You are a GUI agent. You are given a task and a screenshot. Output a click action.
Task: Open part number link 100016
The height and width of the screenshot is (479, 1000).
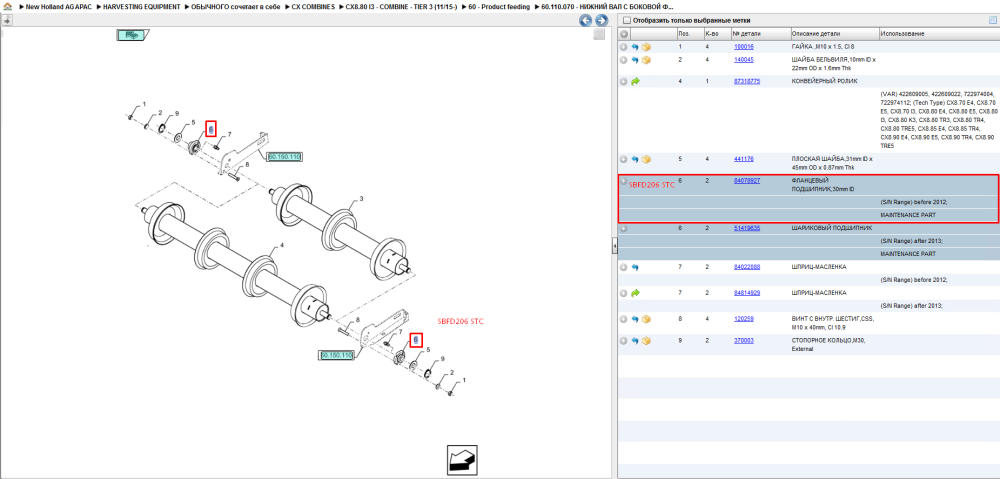click(x=744, y=47)
